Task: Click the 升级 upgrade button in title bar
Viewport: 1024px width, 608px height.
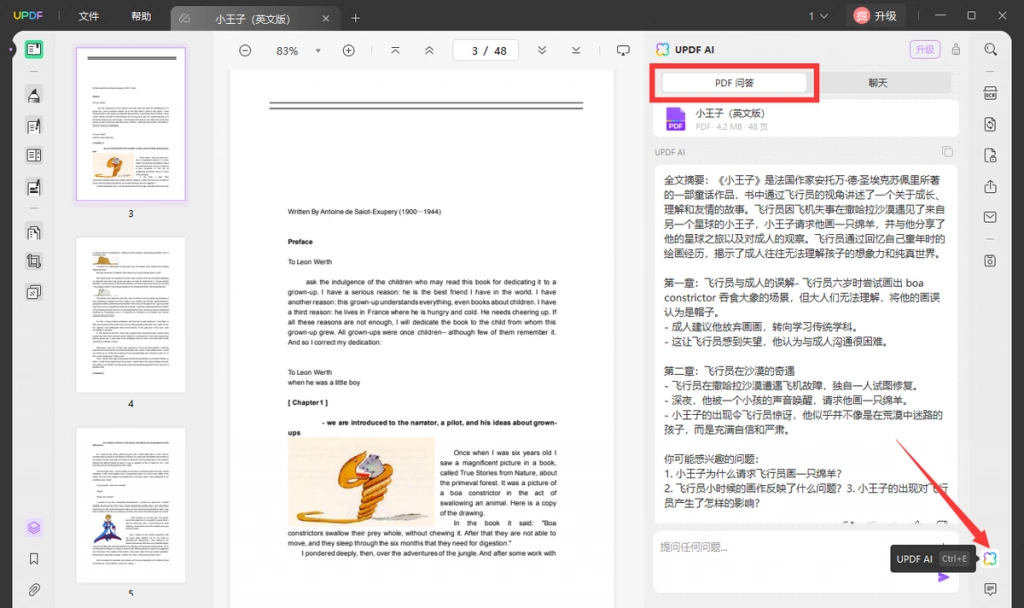Action: pos(876,16)
